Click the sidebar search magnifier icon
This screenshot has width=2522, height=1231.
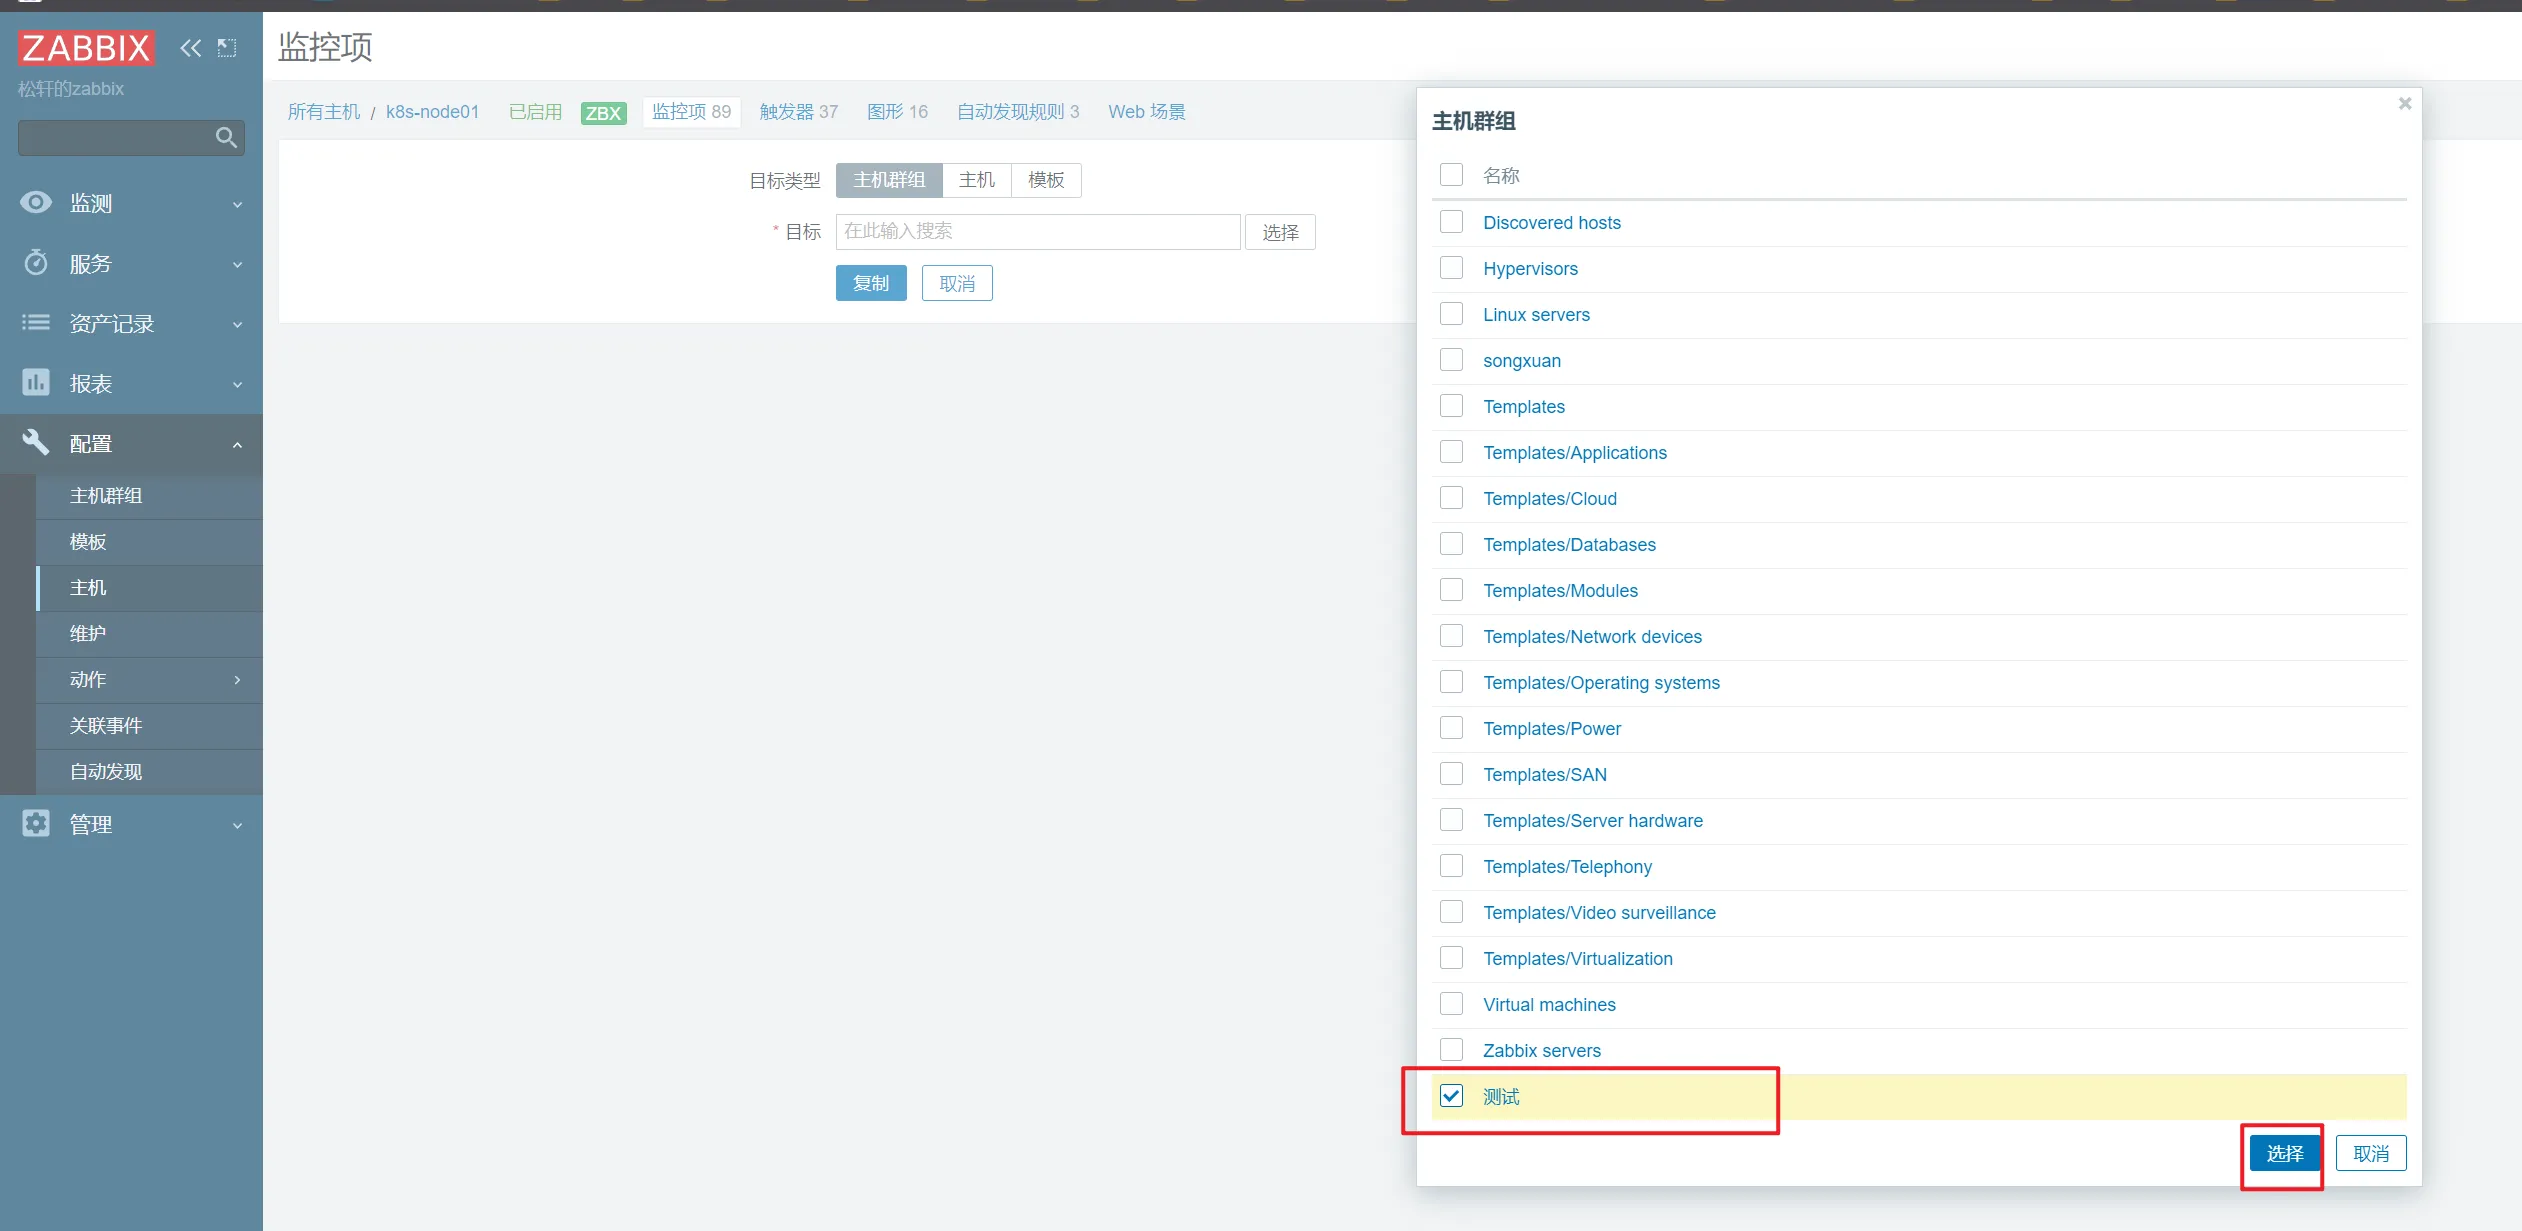click(x=226, y=137)
